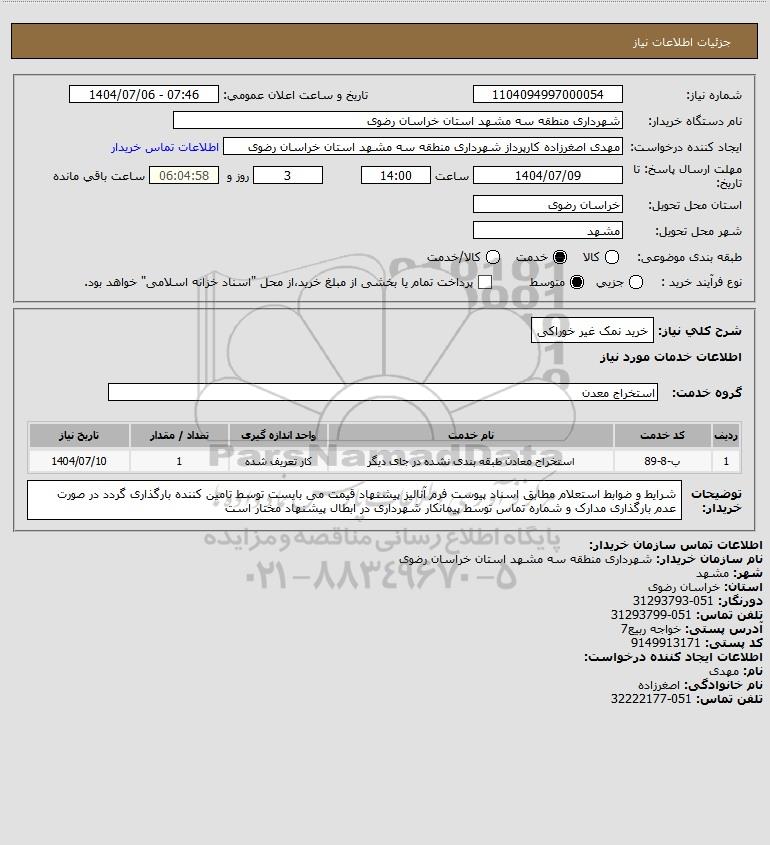Image resolution: width=770 pixels, height=845 pixels.
Task: Click the service table row with code ب-8-89
Action: click(385, 461)
